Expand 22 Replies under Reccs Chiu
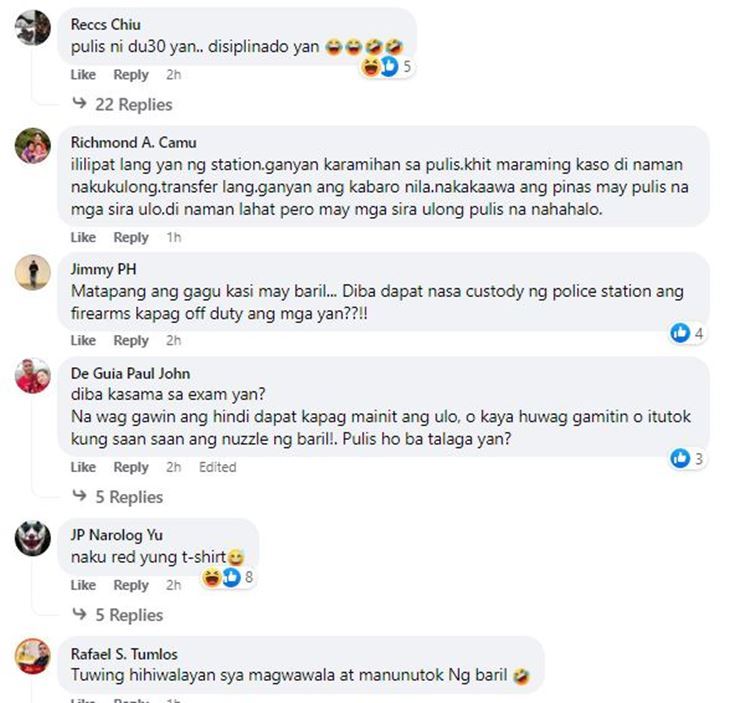Viewport: 750px width, 703px height. coord(122,105)
